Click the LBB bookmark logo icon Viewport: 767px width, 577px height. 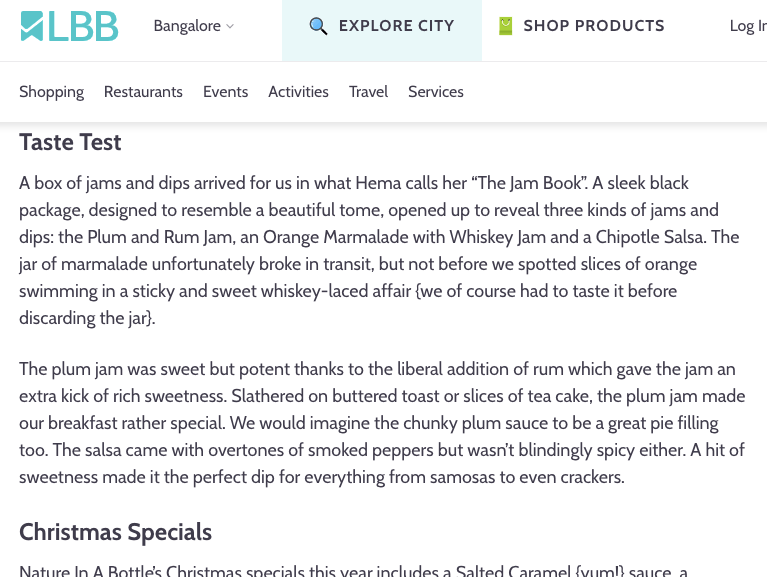33,27
